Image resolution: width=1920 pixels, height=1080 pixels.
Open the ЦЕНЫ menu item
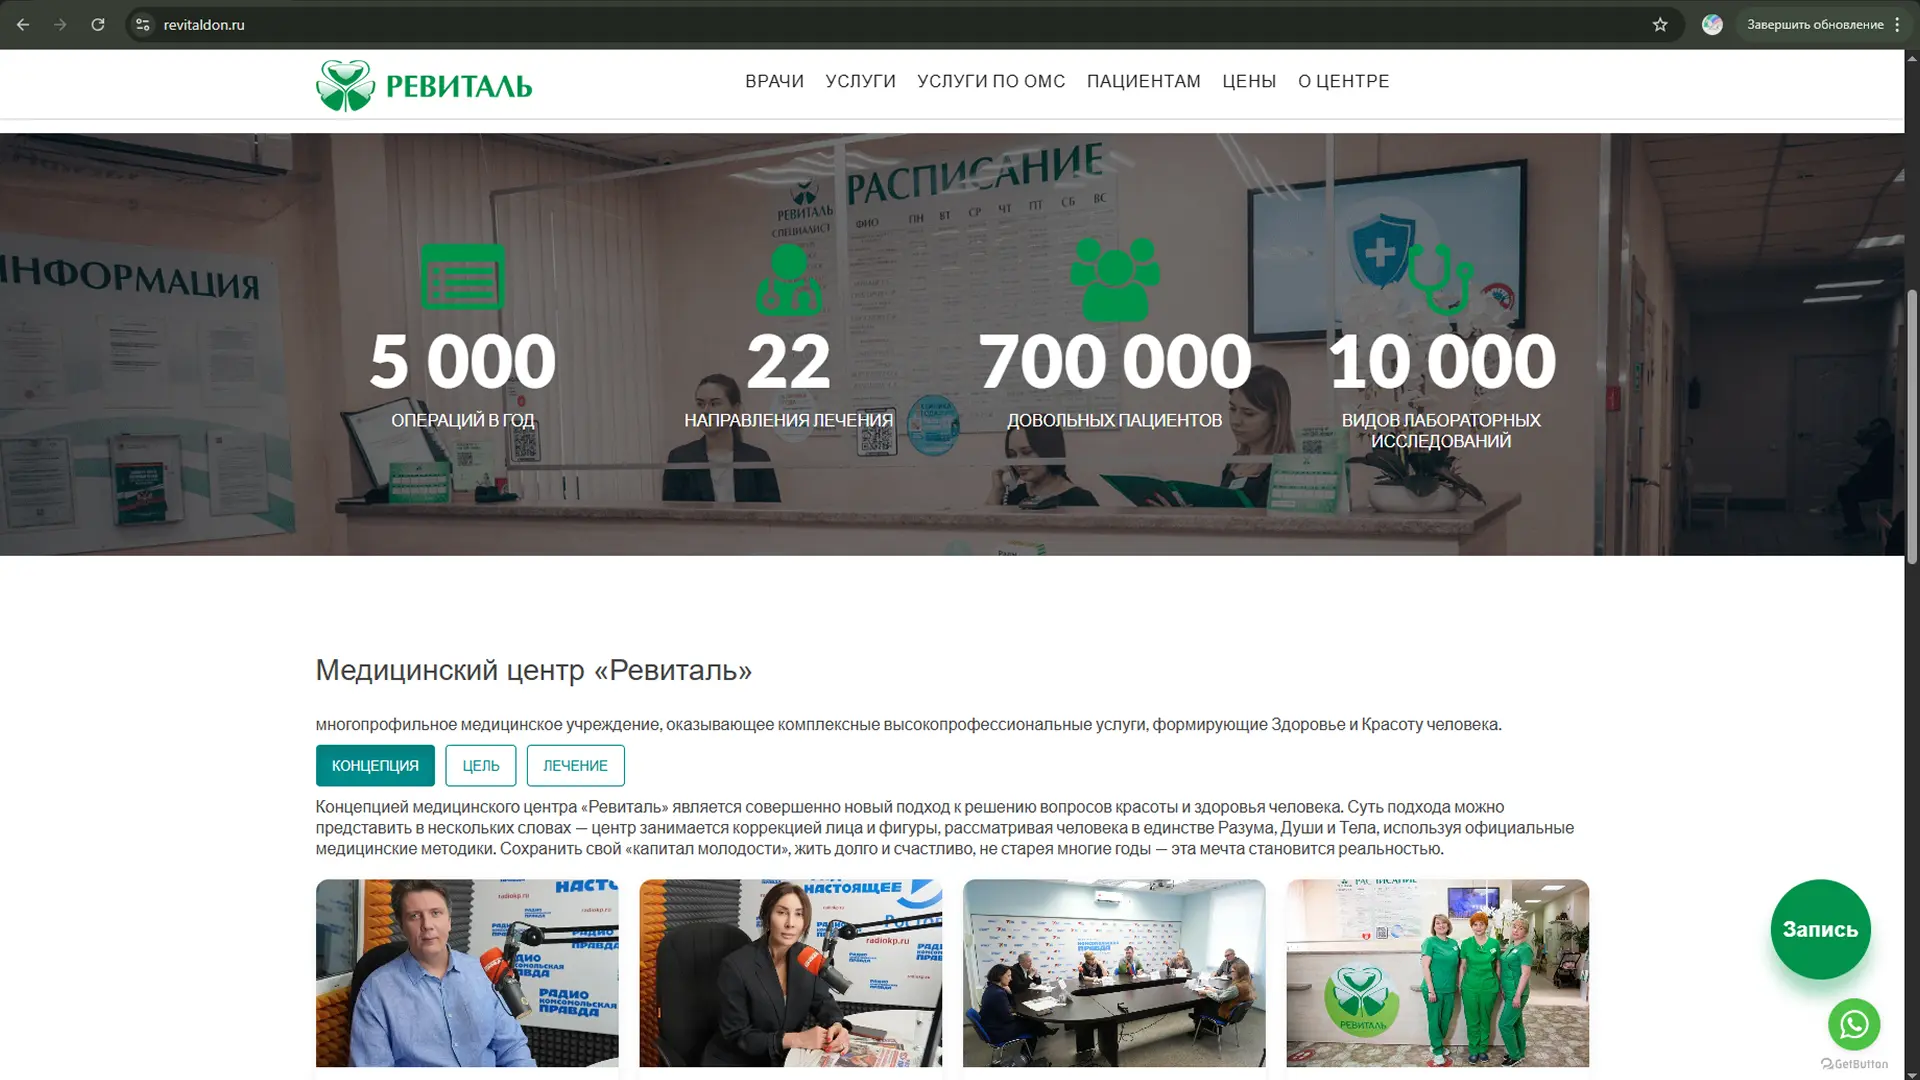coord(1249,81)
